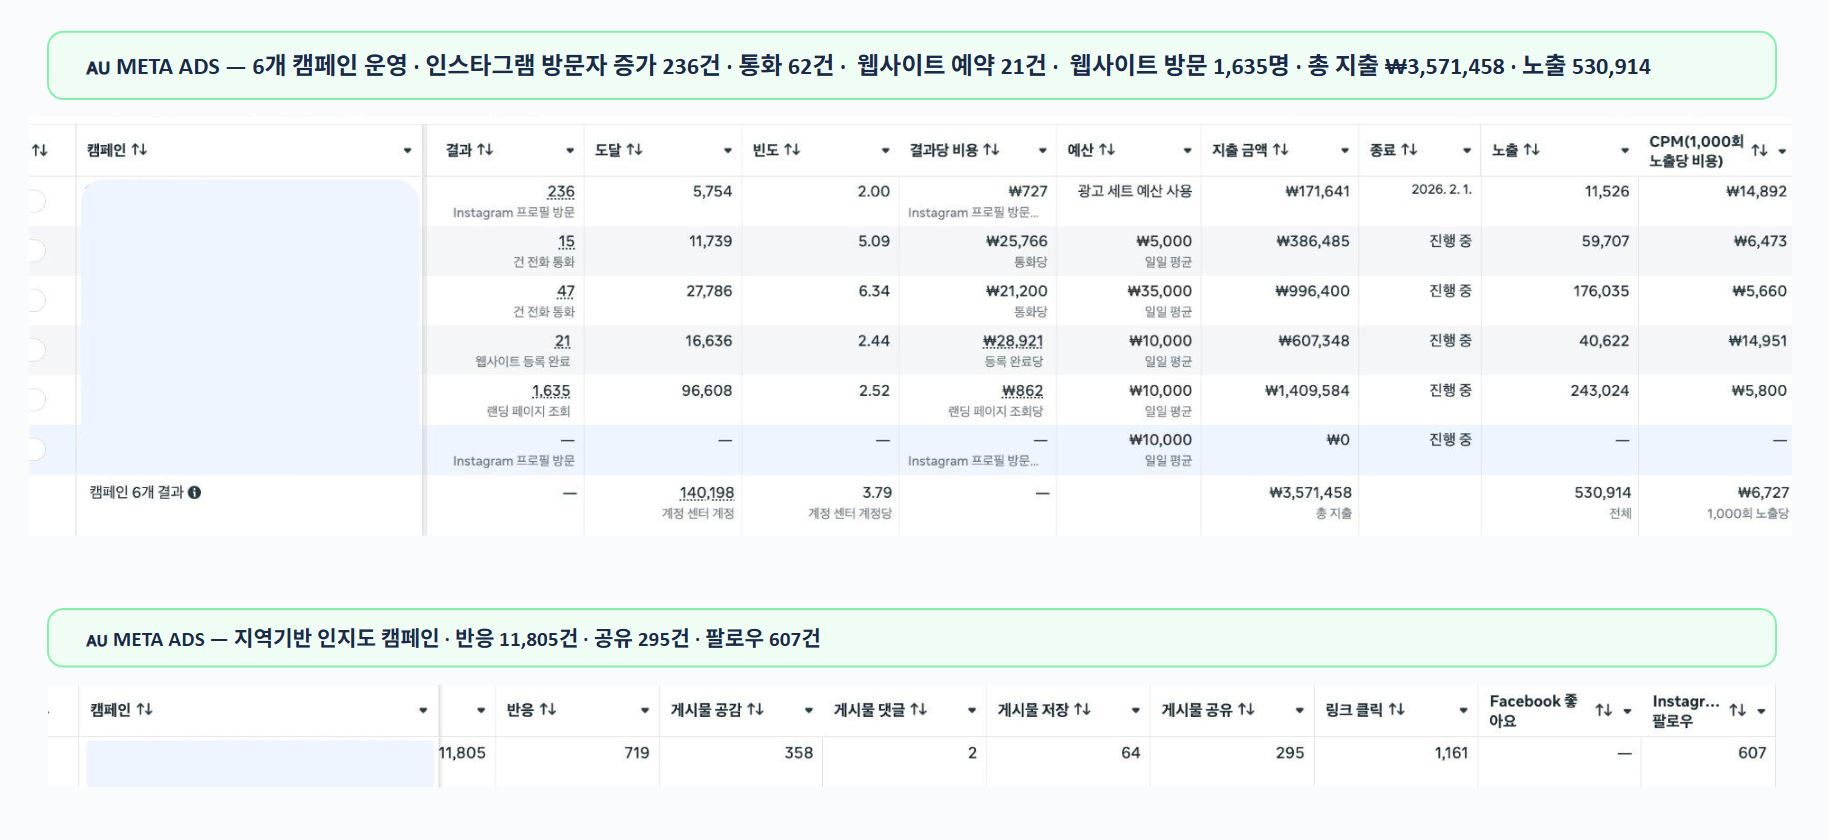The height and width of the screenshot is (840, 1829).
Task: Sort the table by 도달 using its sort arrows
Action: (x=634, y=150)
